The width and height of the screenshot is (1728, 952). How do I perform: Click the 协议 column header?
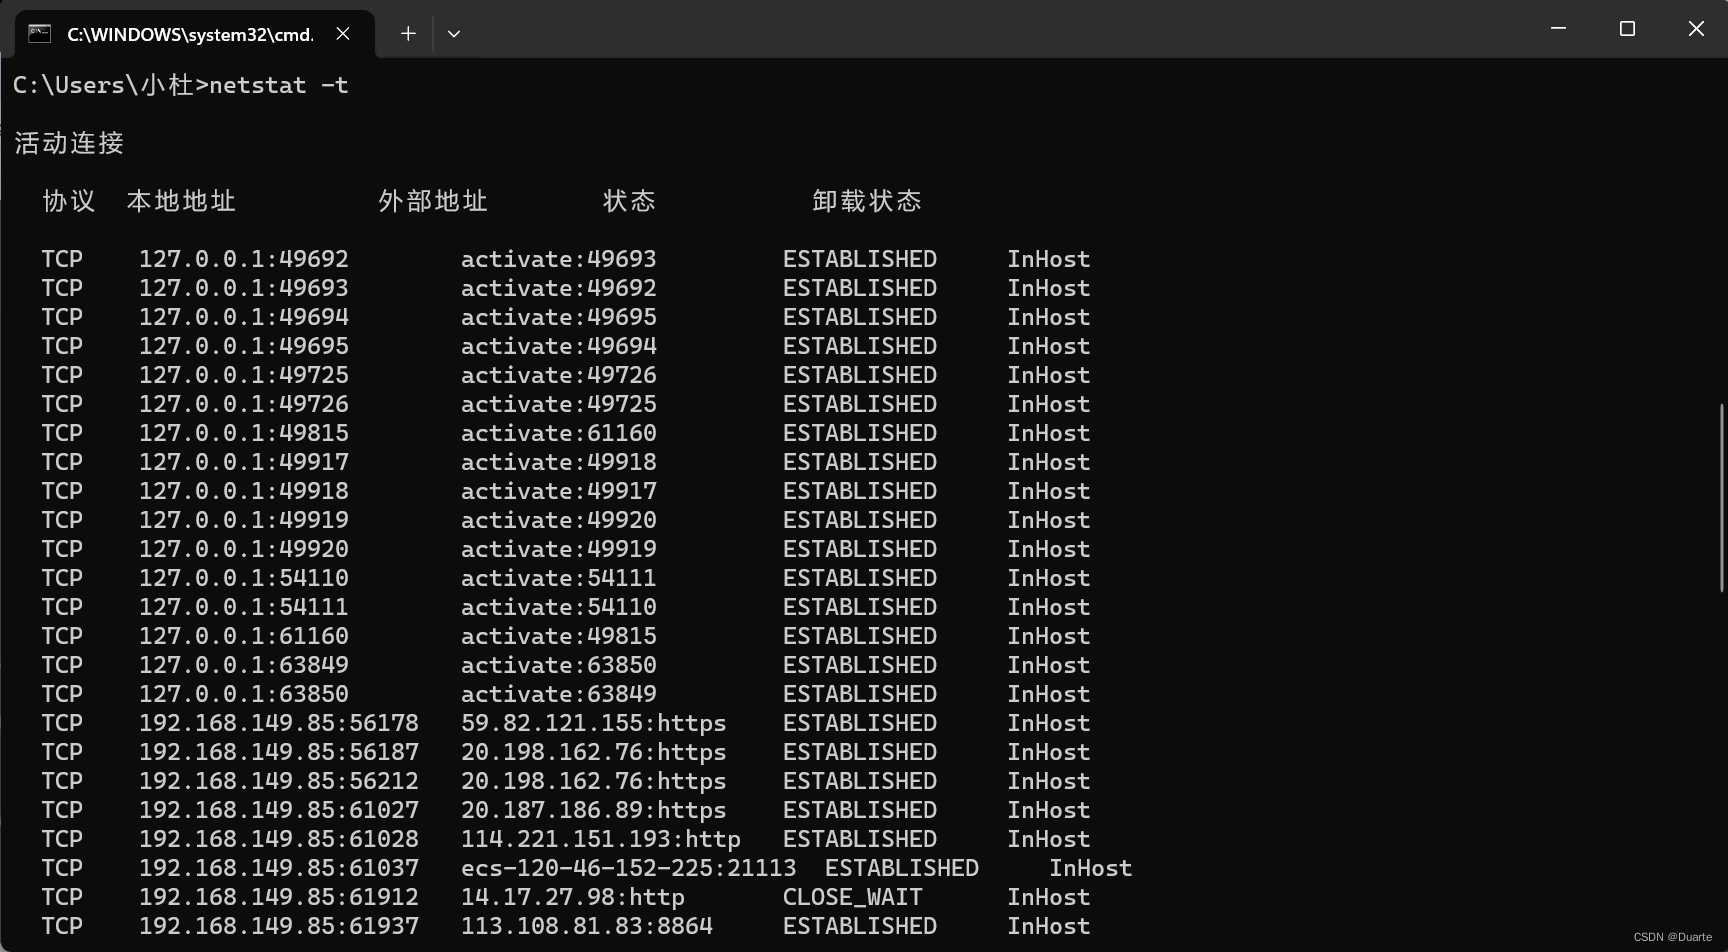point(69,202)
